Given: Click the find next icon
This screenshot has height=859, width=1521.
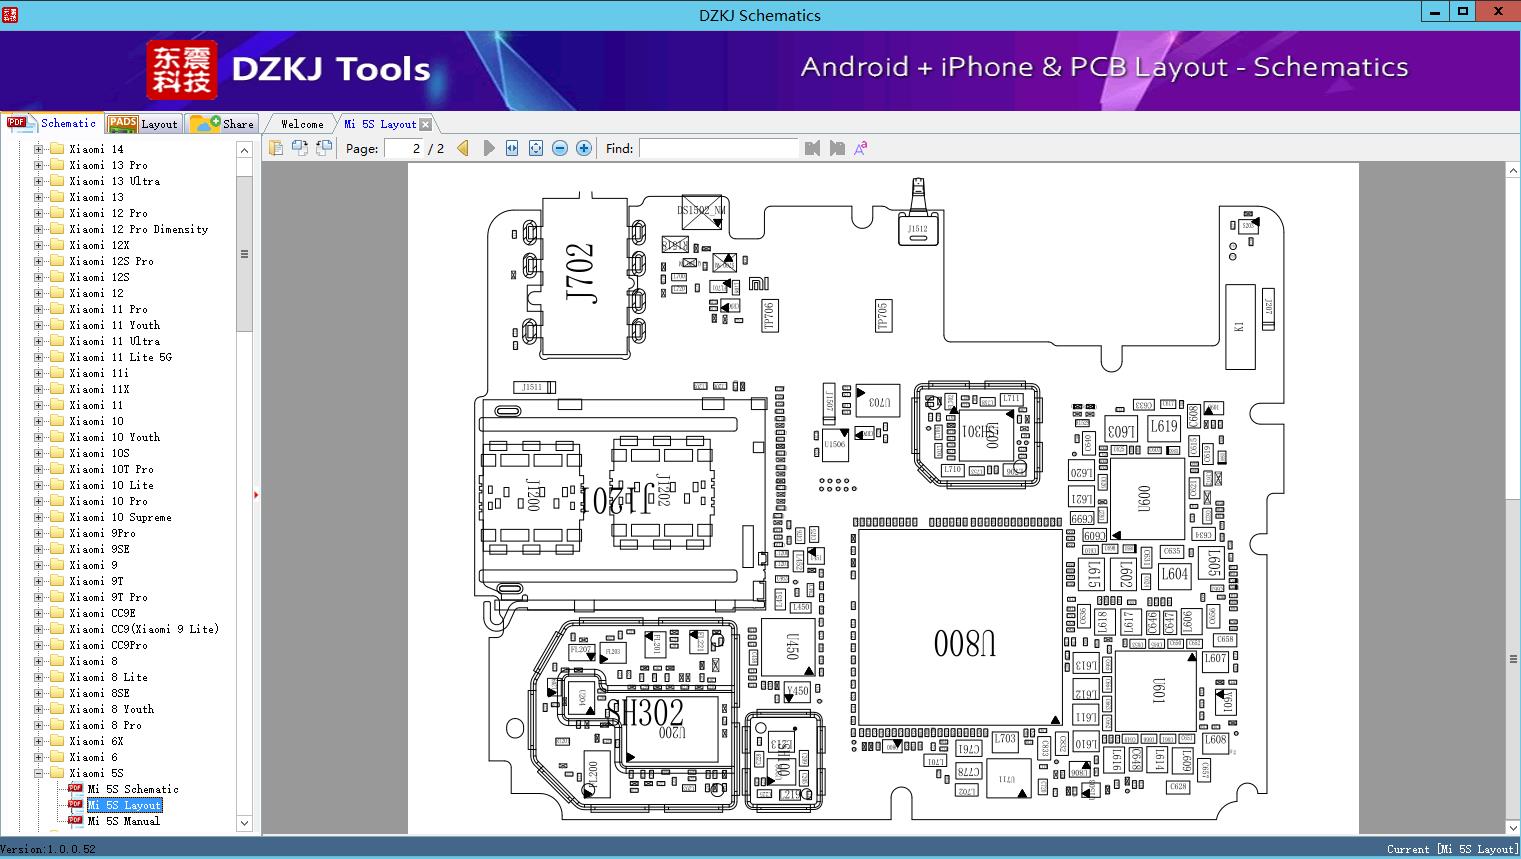Looking at the screenshot, I should (837, 148).
